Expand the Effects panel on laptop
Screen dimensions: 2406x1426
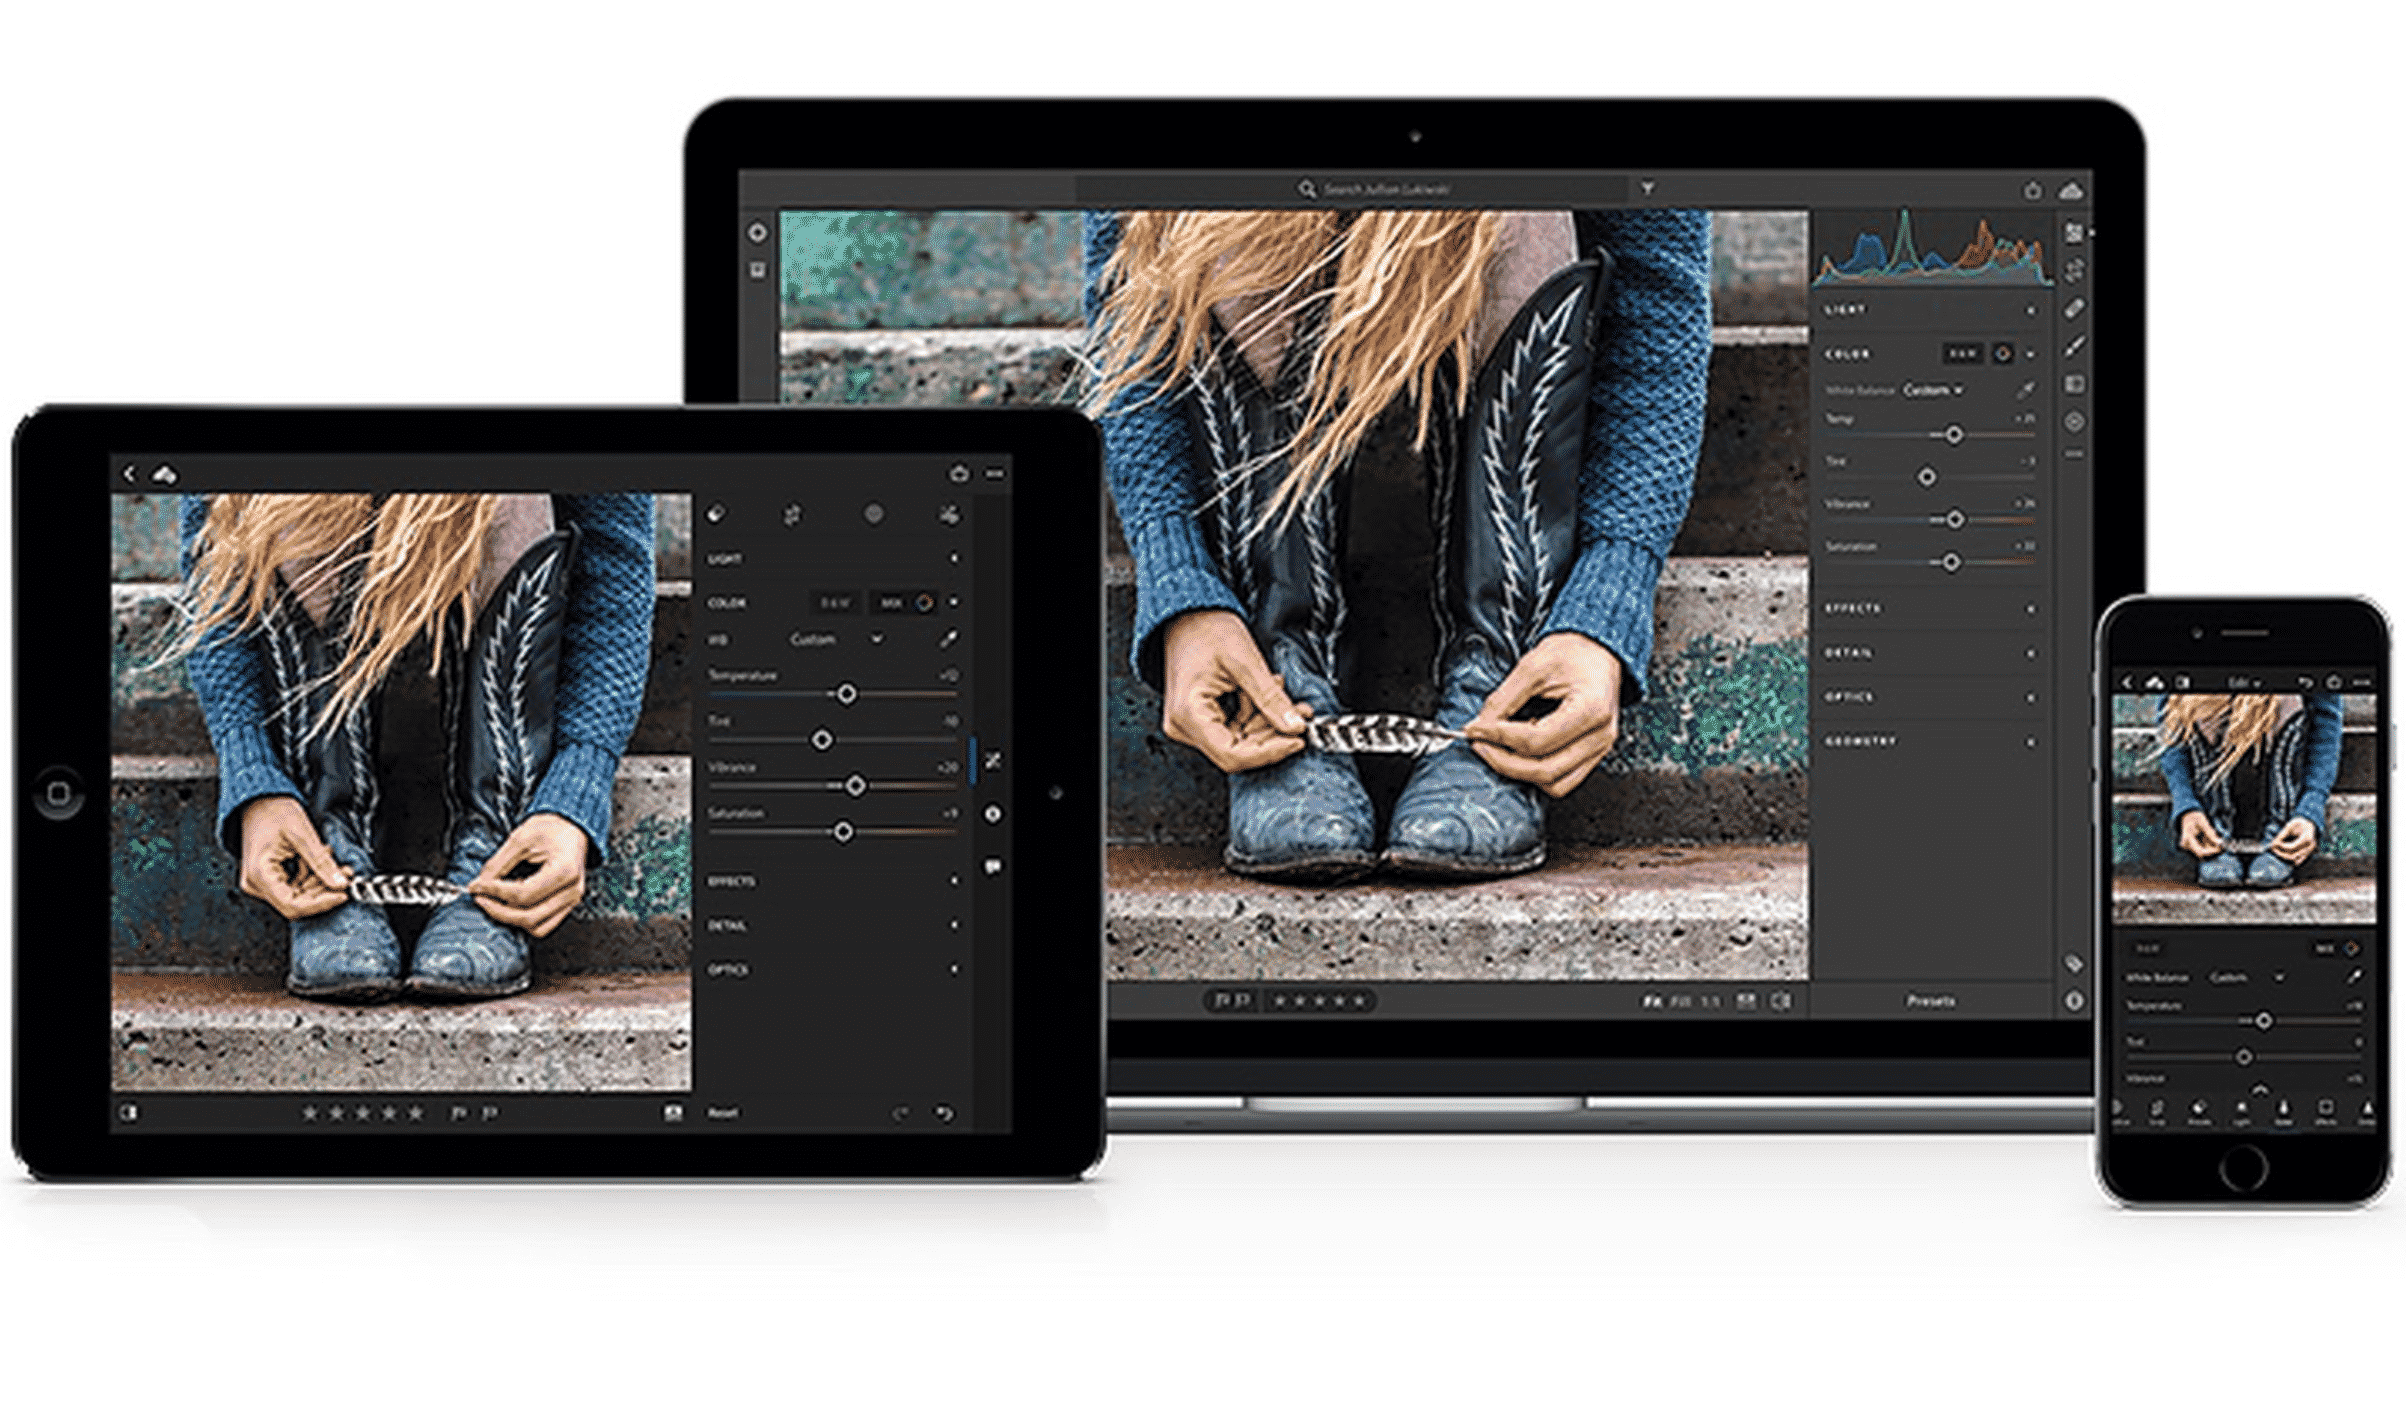click(1853, 608)
